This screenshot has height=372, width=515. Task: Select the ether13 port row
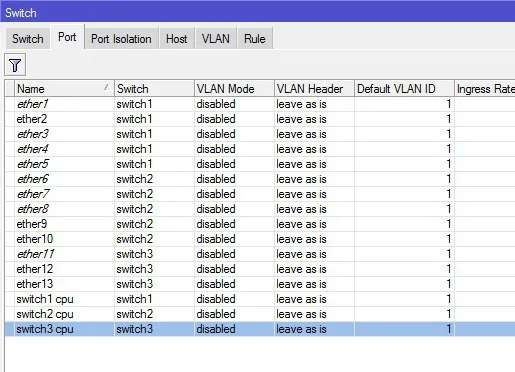click(x=260, y=284)
